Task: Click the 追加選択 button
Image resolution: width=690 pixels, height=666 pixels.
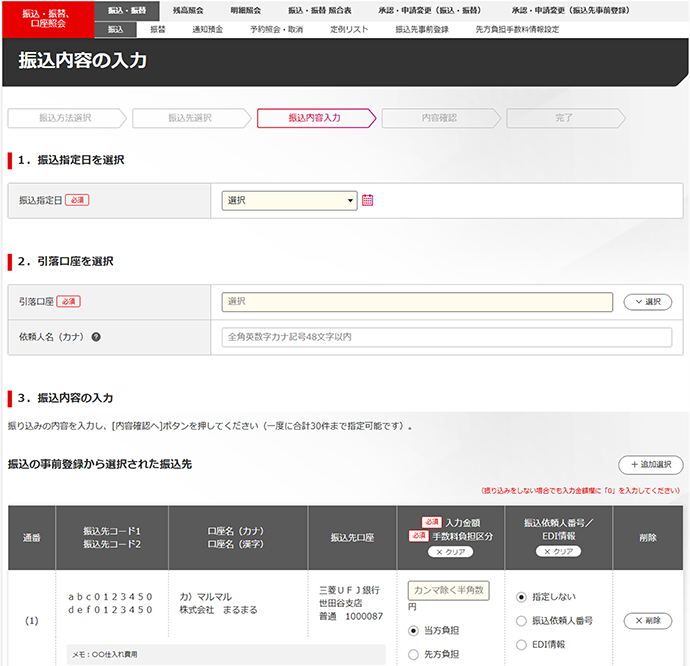Action: point(650,465)
